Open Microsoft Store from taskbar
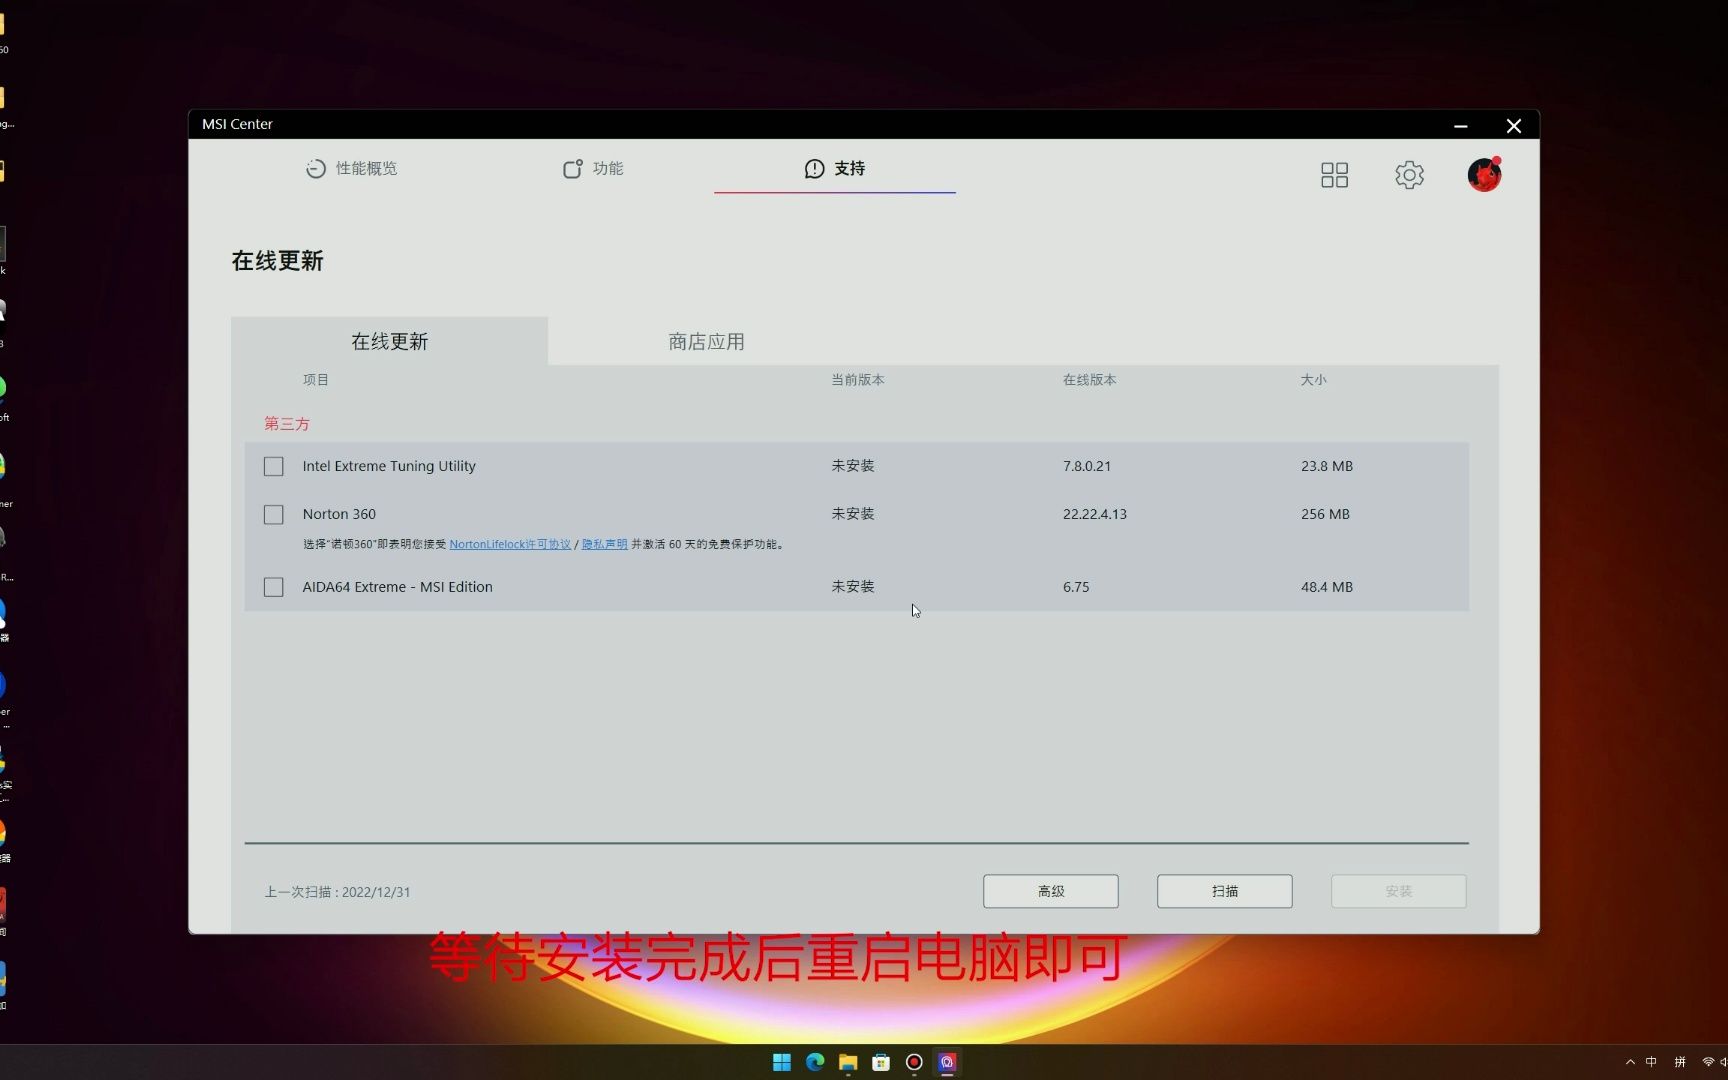 [881, 1062]
